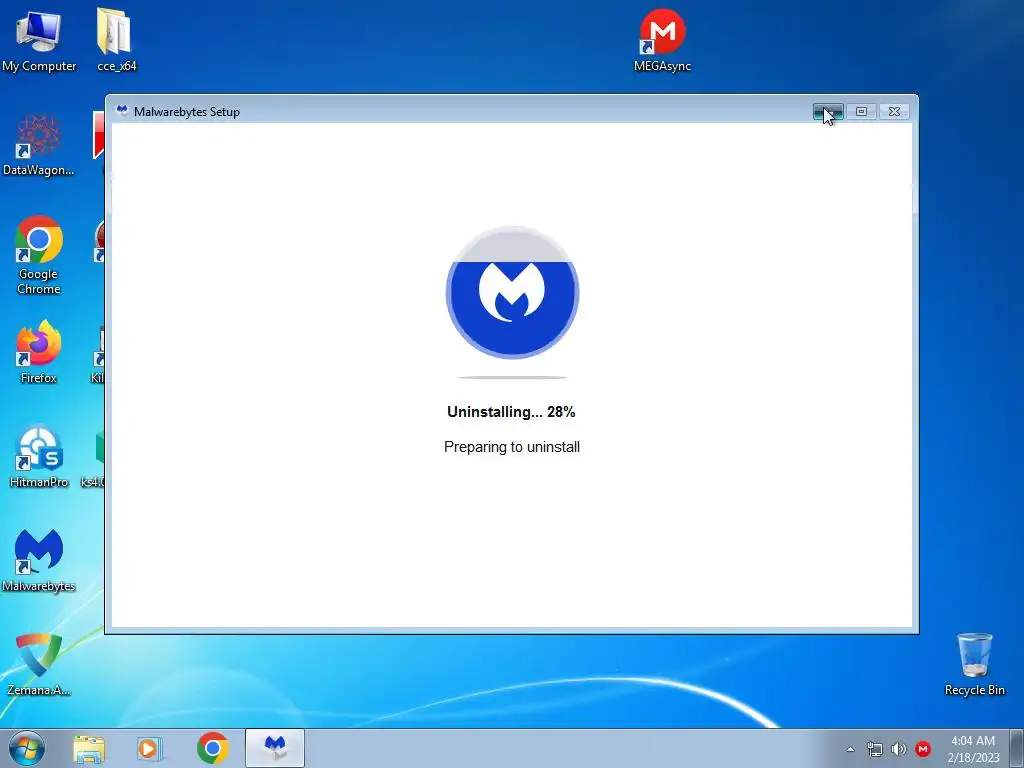Click the Malwarebytes Setup title bar icon
Image resolution: width=1024 pixels, height=768 pixels.
pyautogui.click(x=121, y=111)
